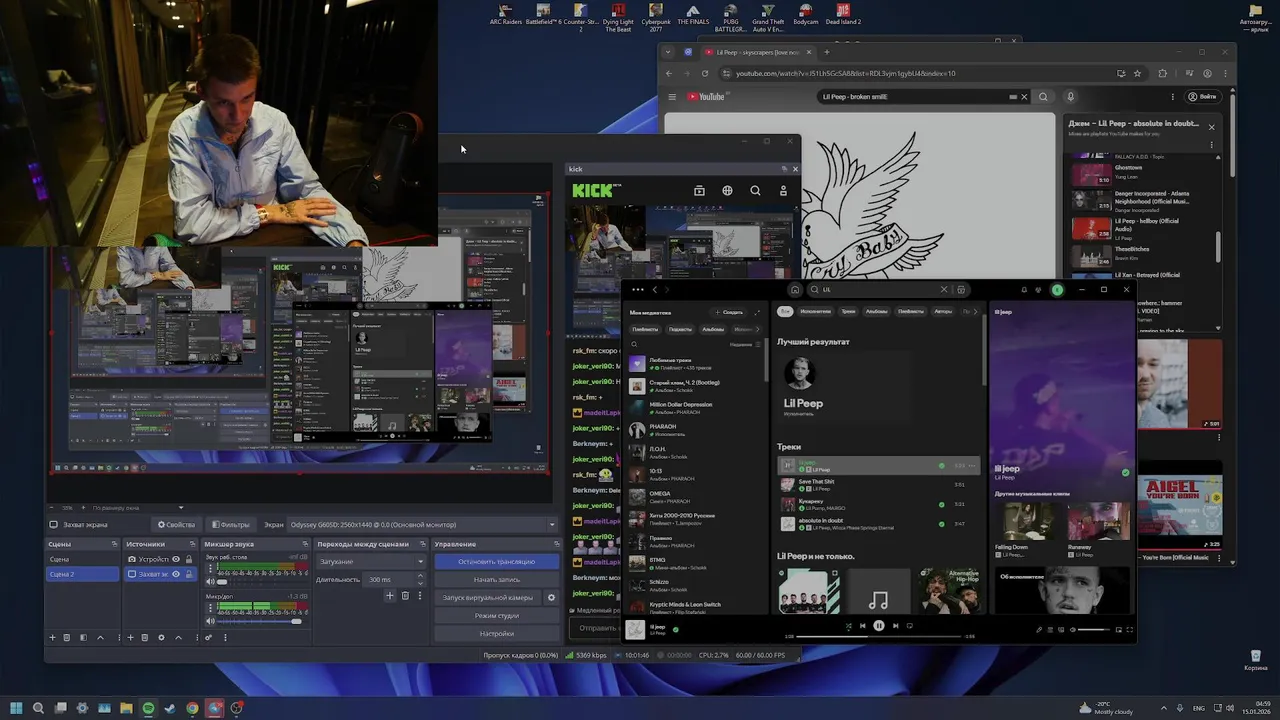Expand the Spotify library sort Недавние menu
This screenshot has width=1280, height=720.
click(x=744, y=344)
